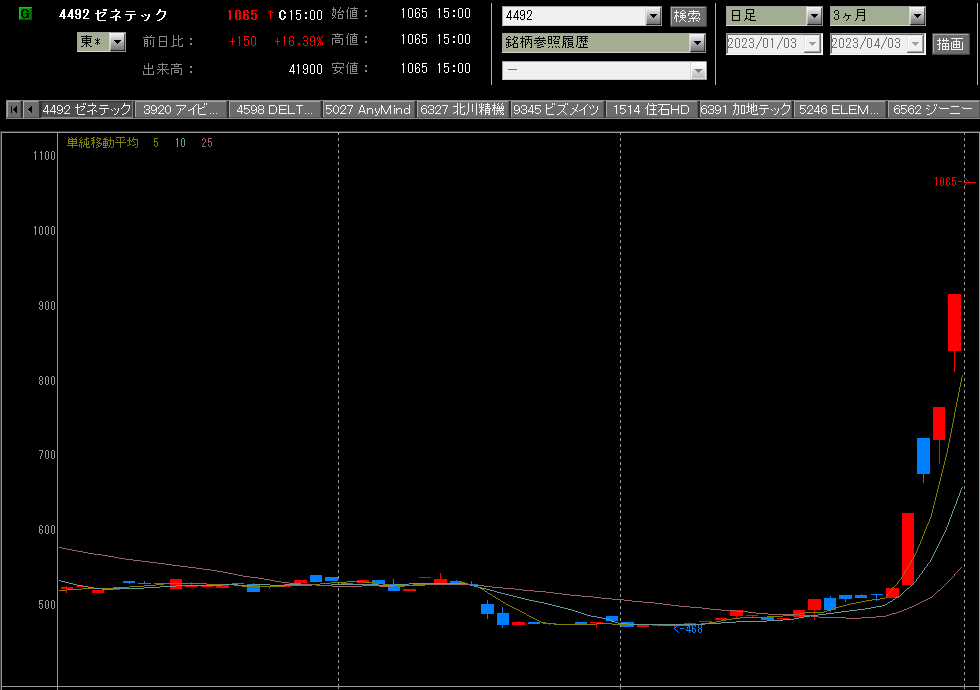Screen dimensions: 980x690
Task: Select the 4492 ゼネテック tab
Action: click(87, 109)
